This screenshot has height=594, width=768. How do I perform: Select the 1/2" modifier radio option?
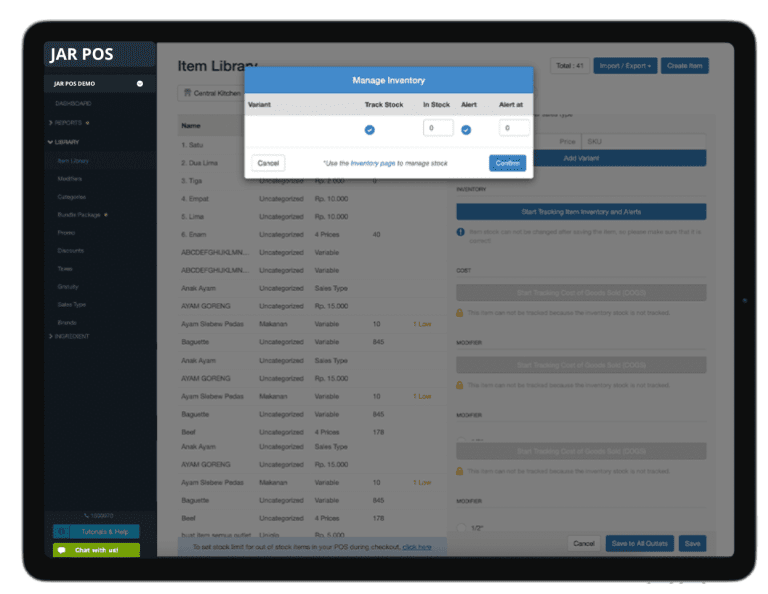(462, 528)
